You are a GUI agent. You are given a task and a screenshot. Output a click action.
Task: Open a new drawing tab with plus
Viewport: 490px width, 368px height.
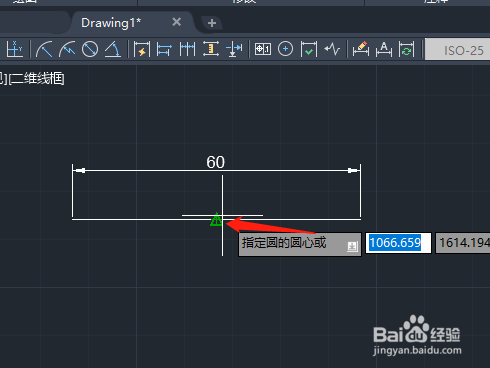point(212,23)
